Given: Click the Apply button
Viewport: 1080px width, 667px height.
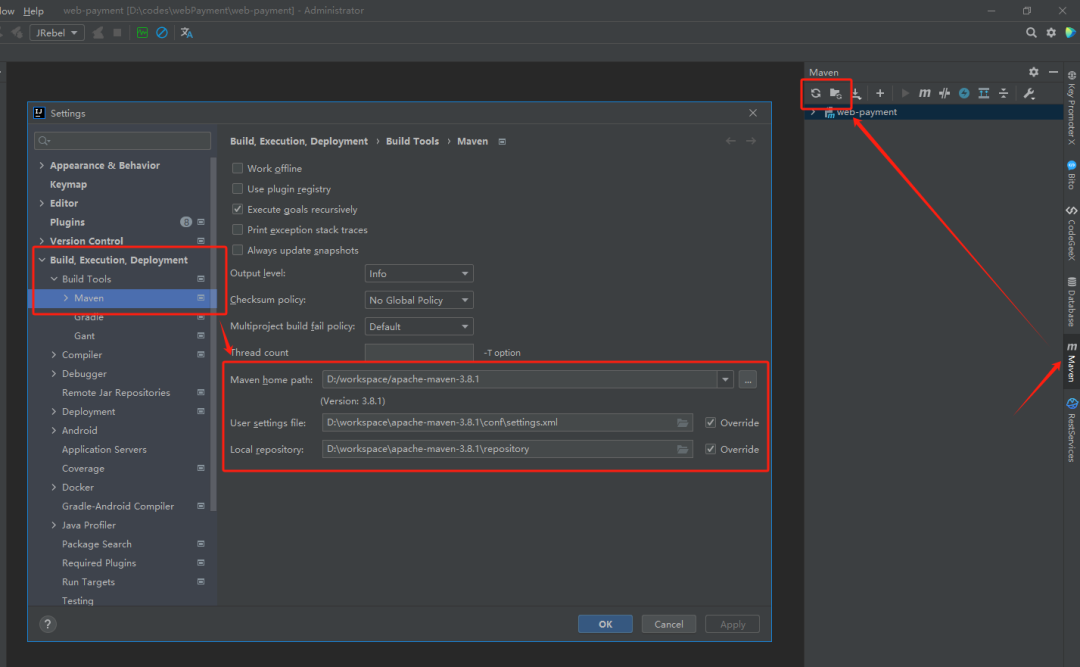Looking at the screenshot, I should click(732, 624).
